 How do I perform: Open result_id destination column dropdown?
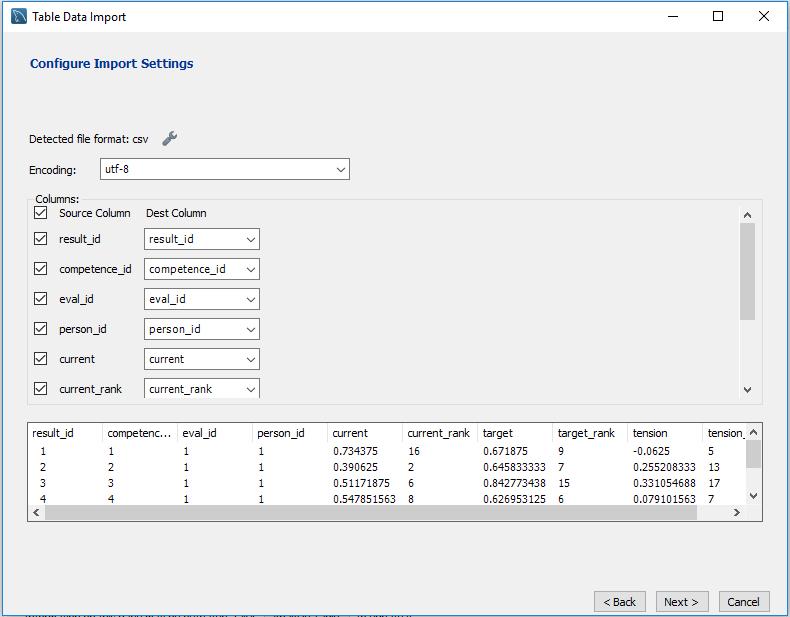(x=202, y=239)
